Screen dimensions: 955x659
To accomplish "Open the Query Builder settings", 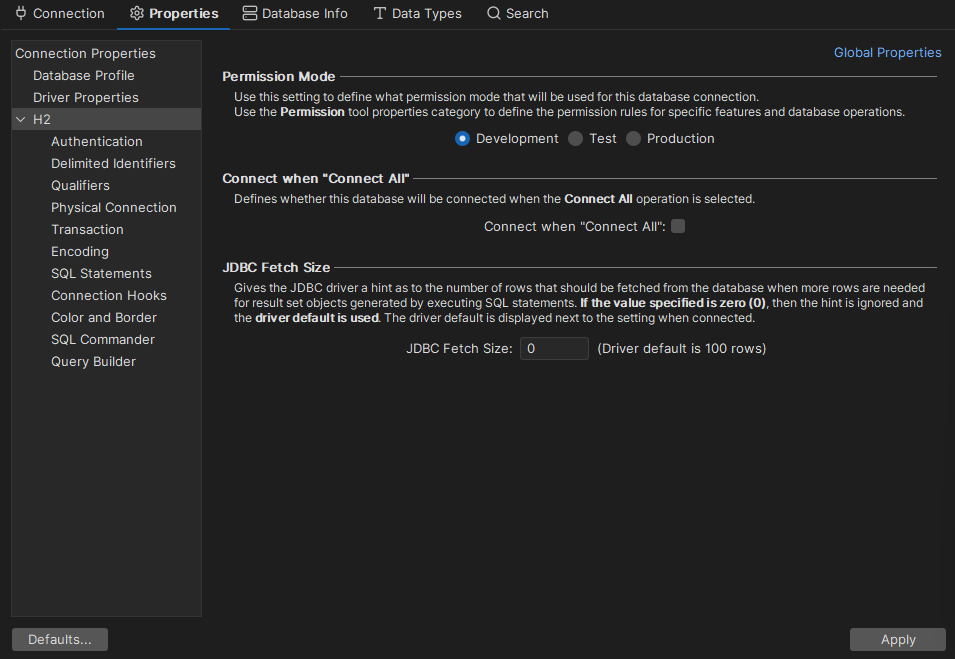I will click(93, 361).
